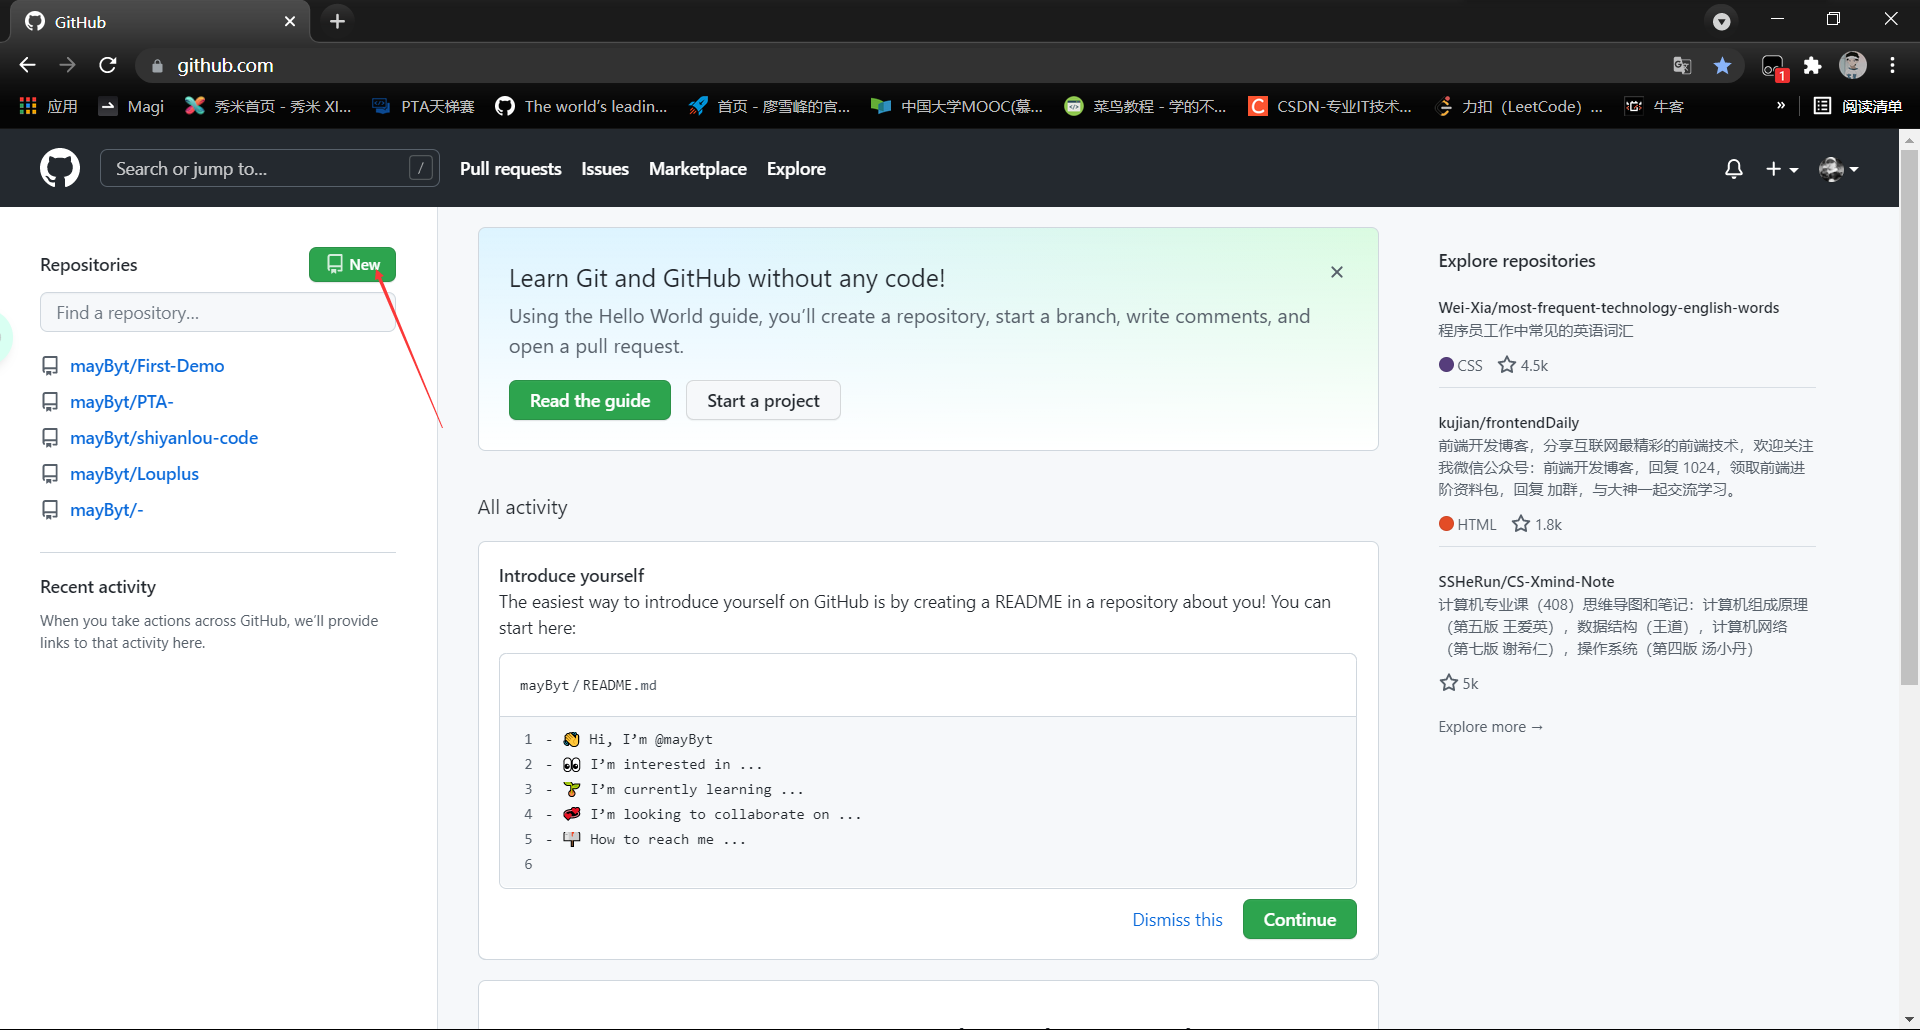Click Read the guide button
Viewport: 1920px width, 1030px height.
point(590,400)
